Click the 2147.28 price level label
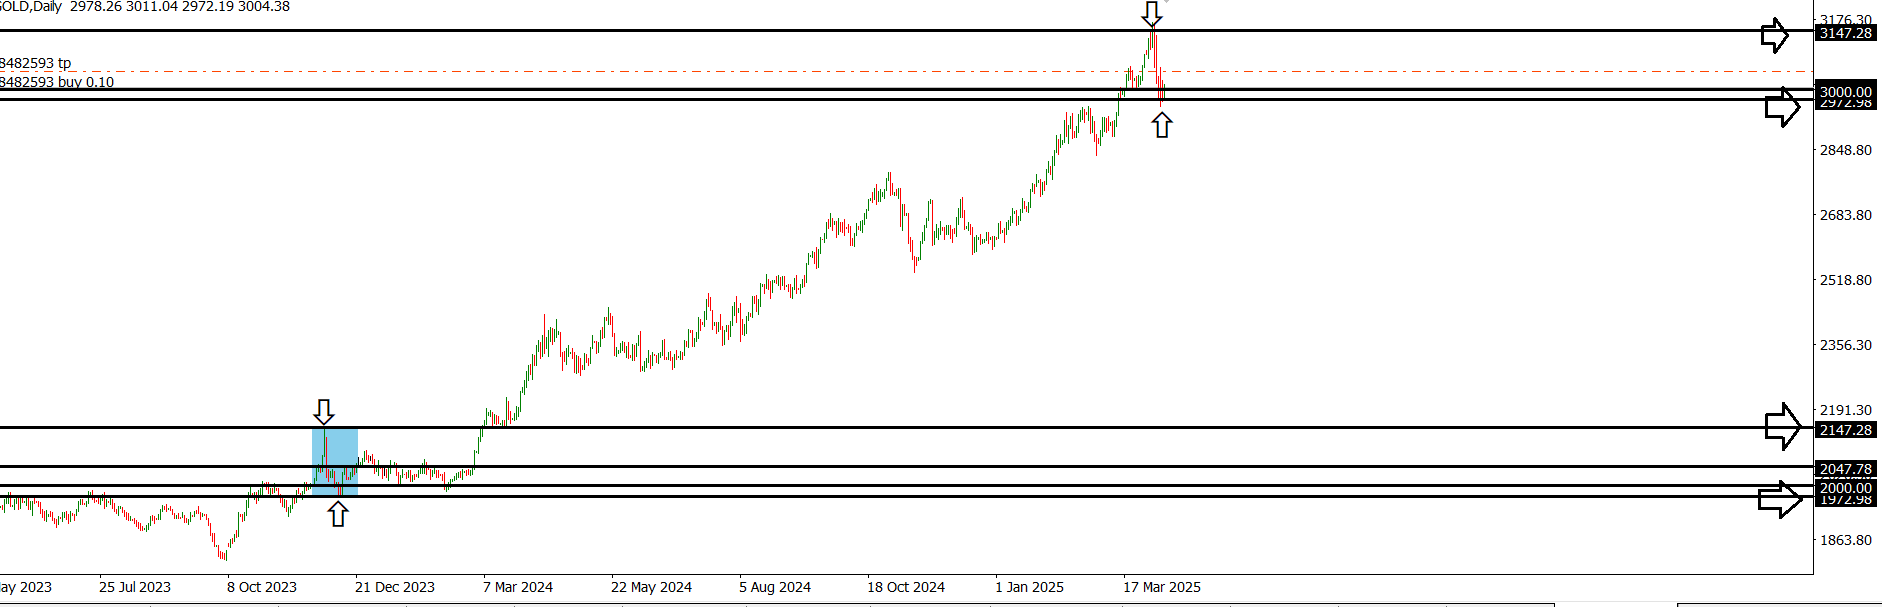 [x=1846, y=430]
